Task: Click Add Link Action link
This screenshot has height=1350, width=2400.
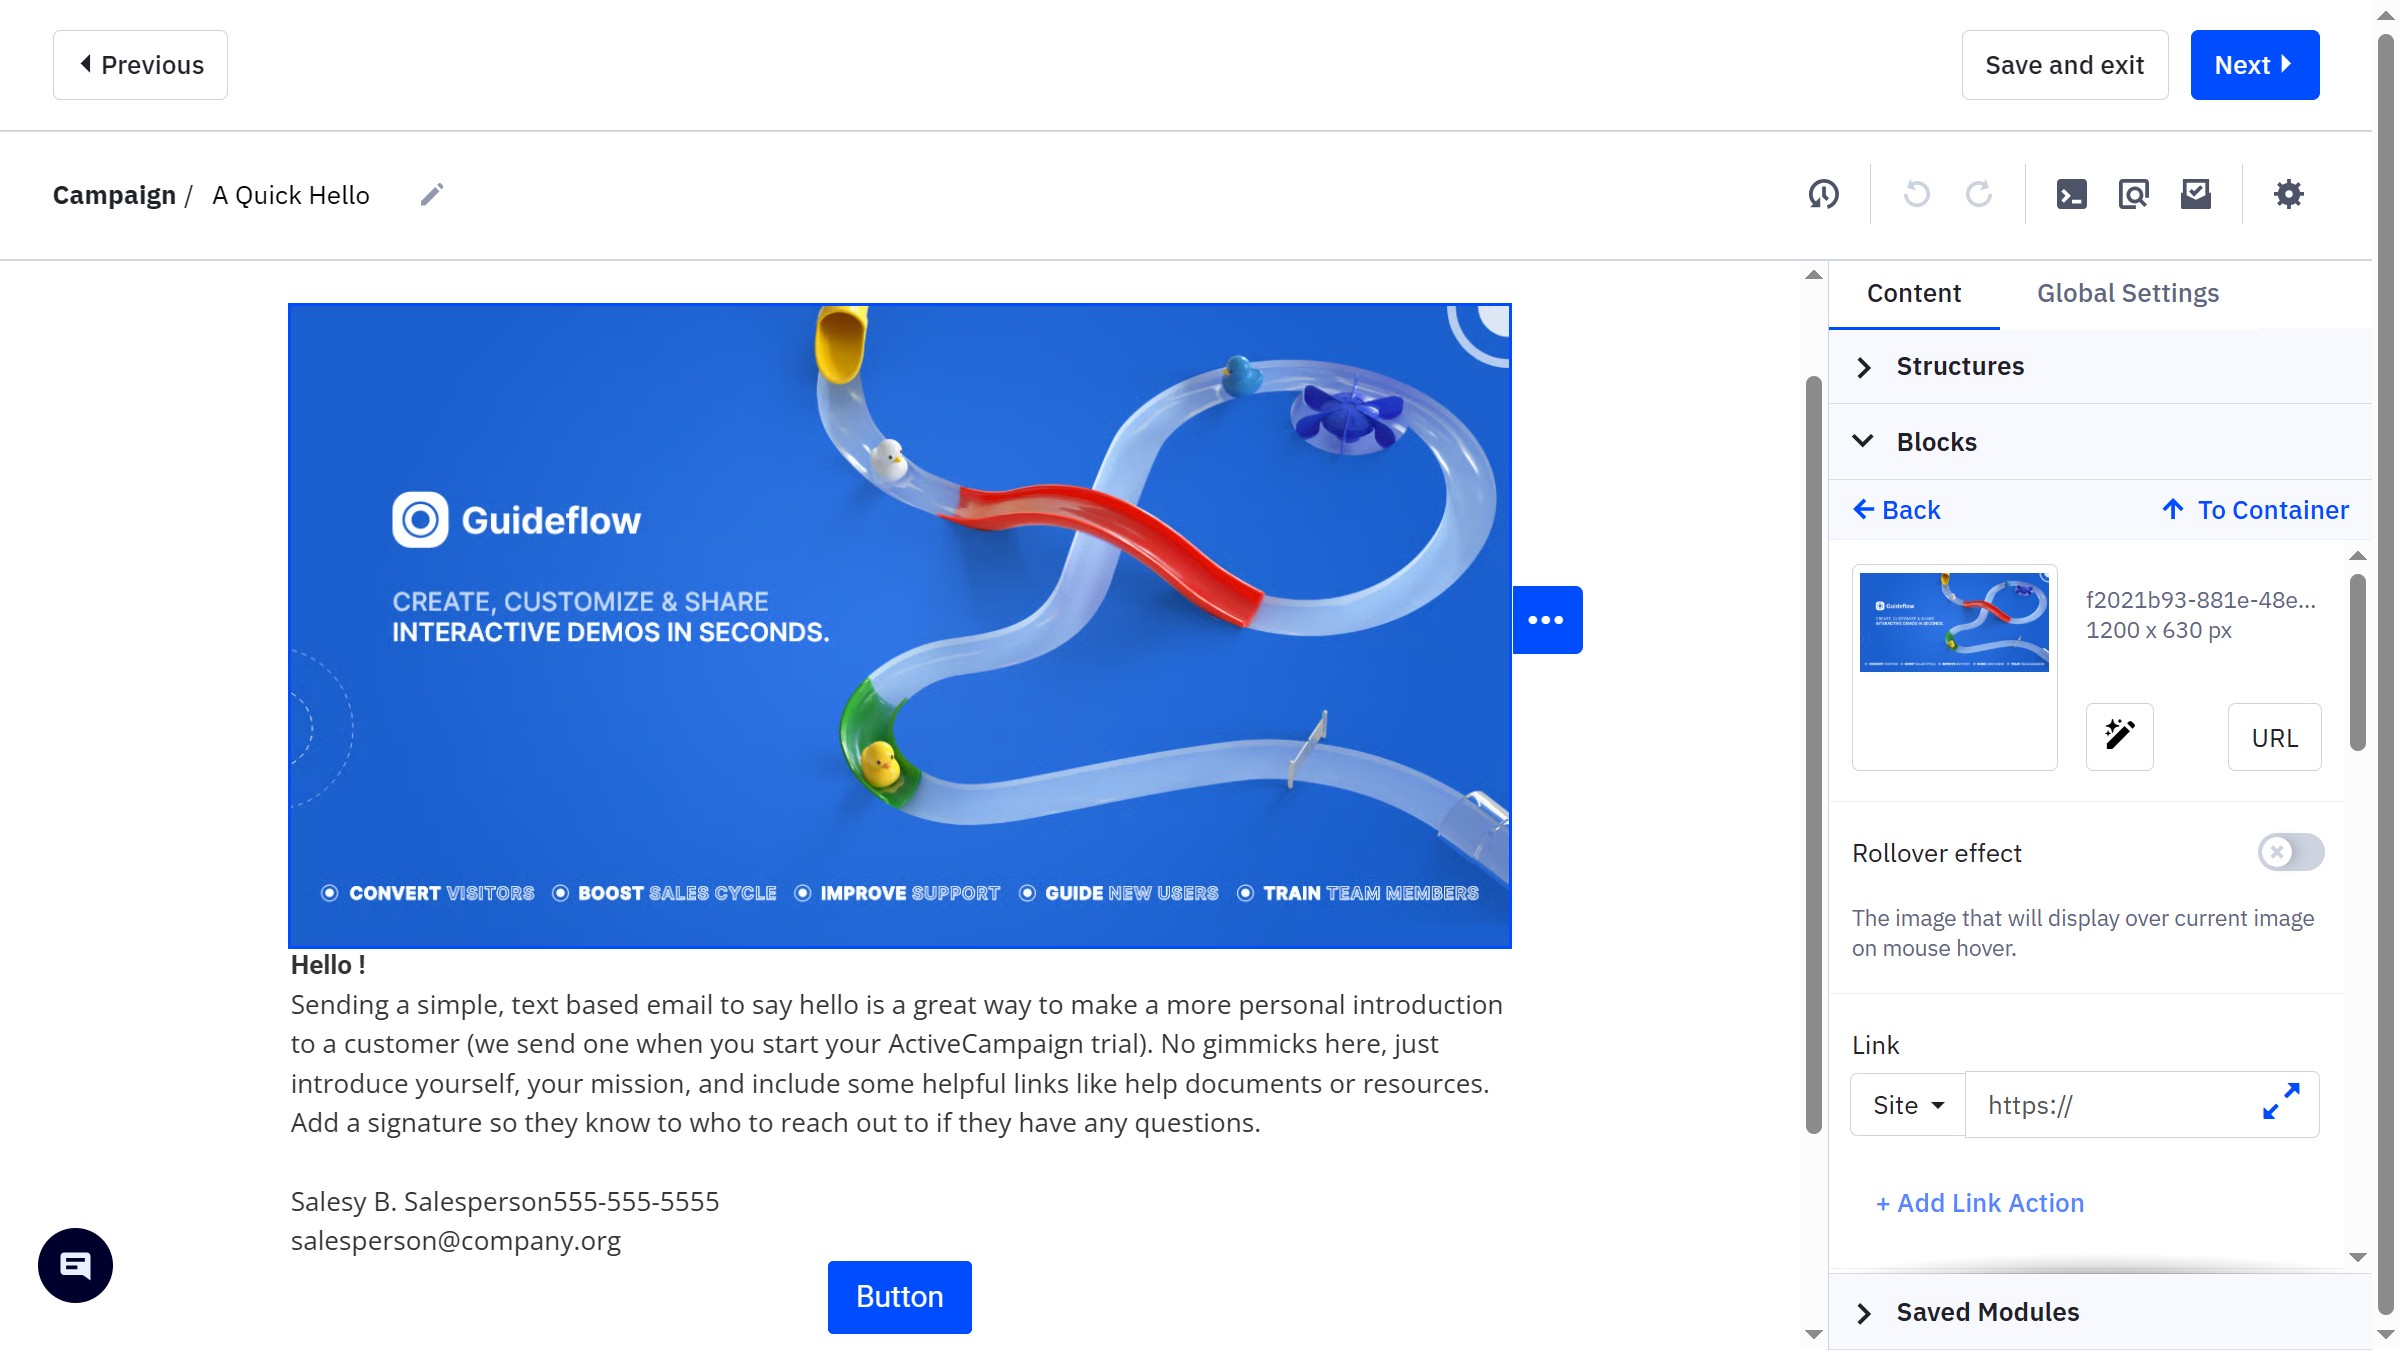Action: coord(1980,1203)
